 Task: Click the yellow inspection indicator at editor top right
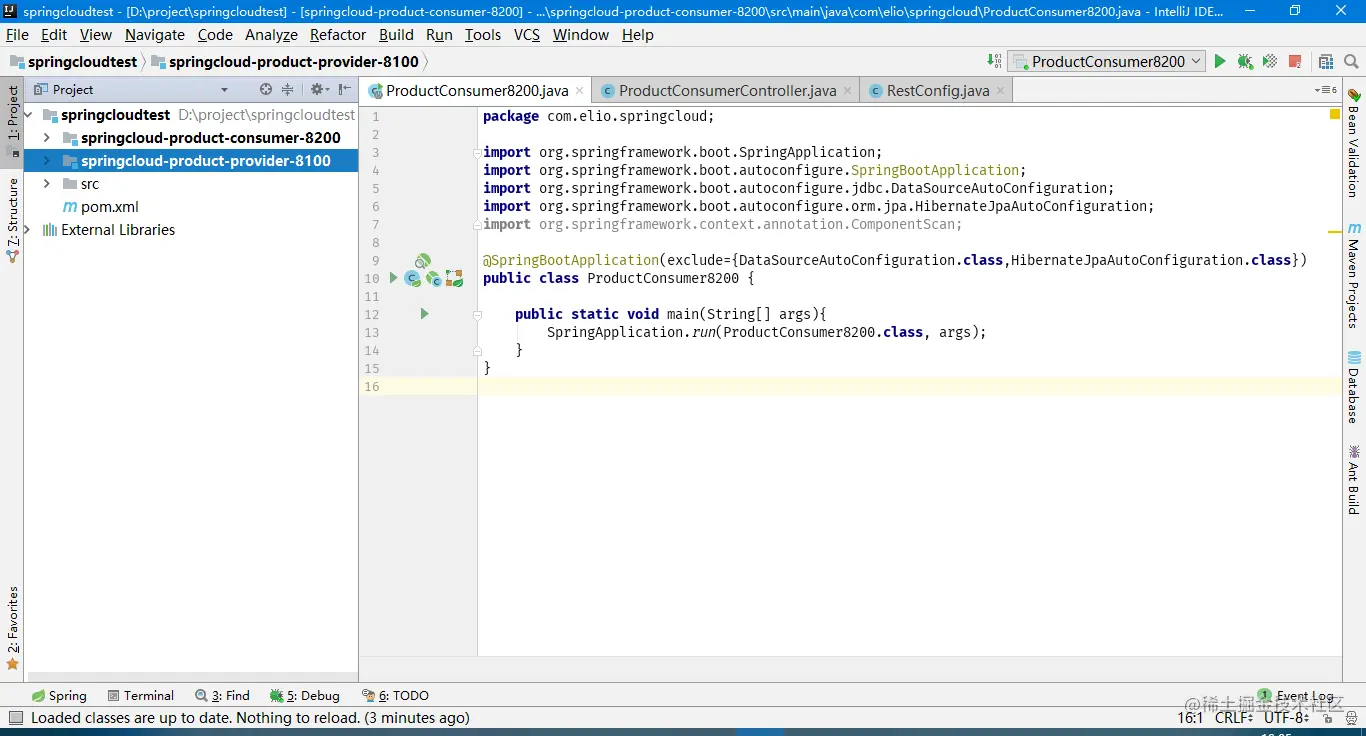pos(1335,115)
